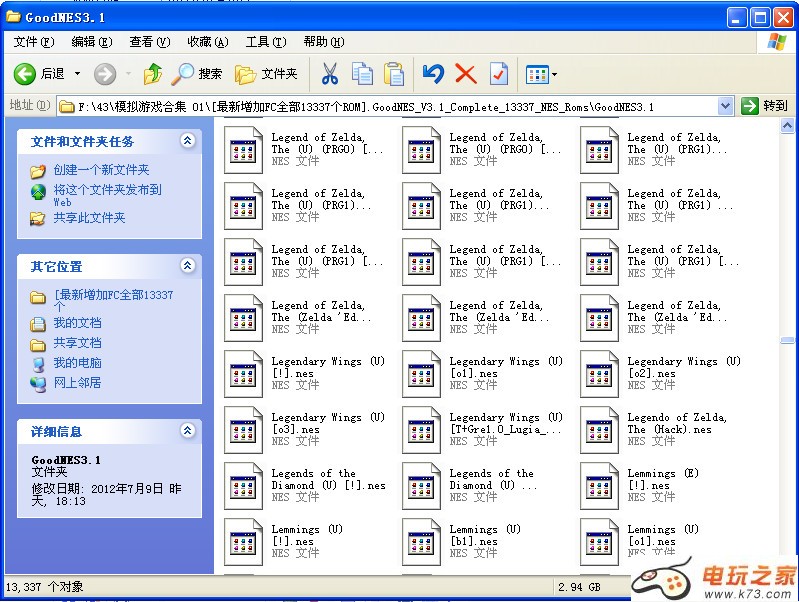
Task: Open the 收藏(A) menu
Action: (x=207, y=42)
